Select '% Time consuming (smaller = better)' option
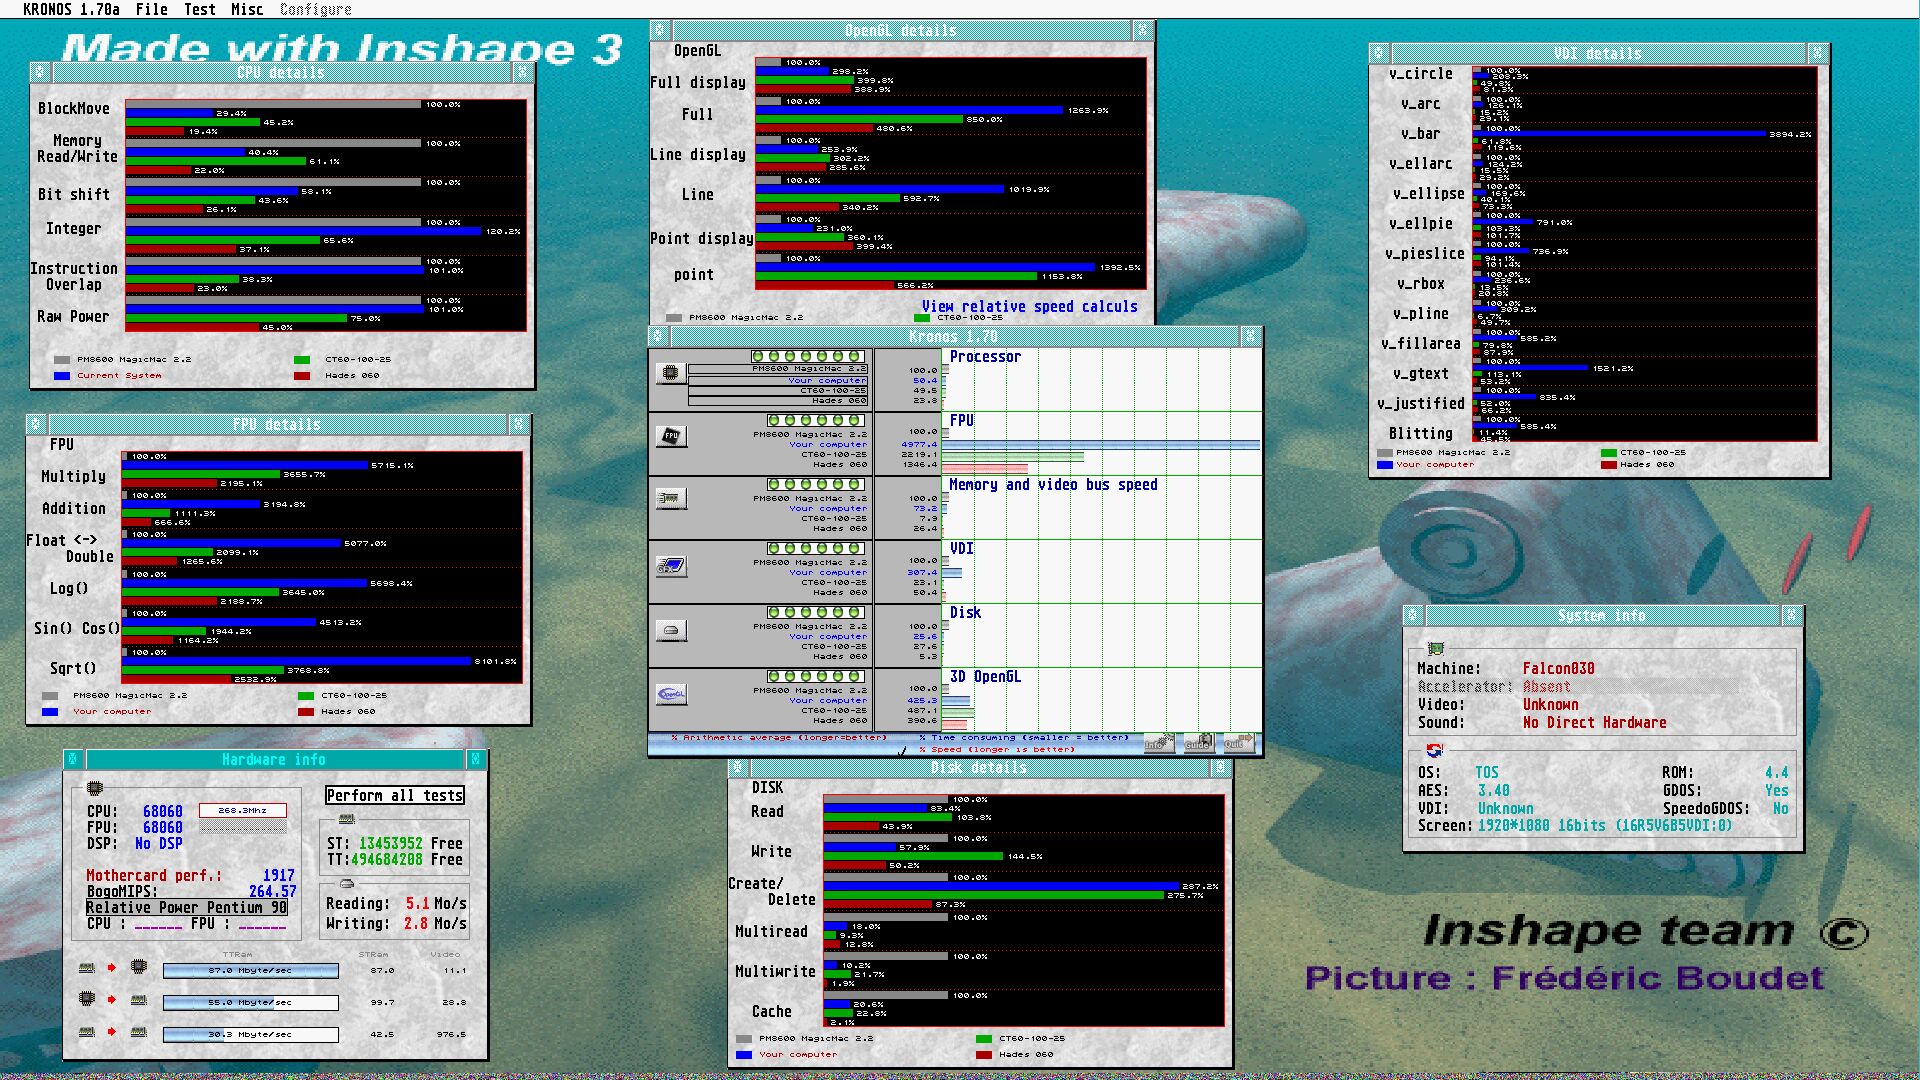Screen dimensions: 1920x1080 point(1023,738)
